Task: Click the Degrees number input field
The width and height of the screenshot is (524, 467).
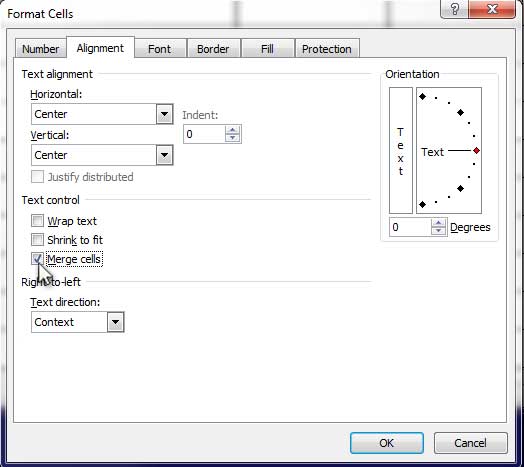Action: pyautogui.click(x=410, y=227)
